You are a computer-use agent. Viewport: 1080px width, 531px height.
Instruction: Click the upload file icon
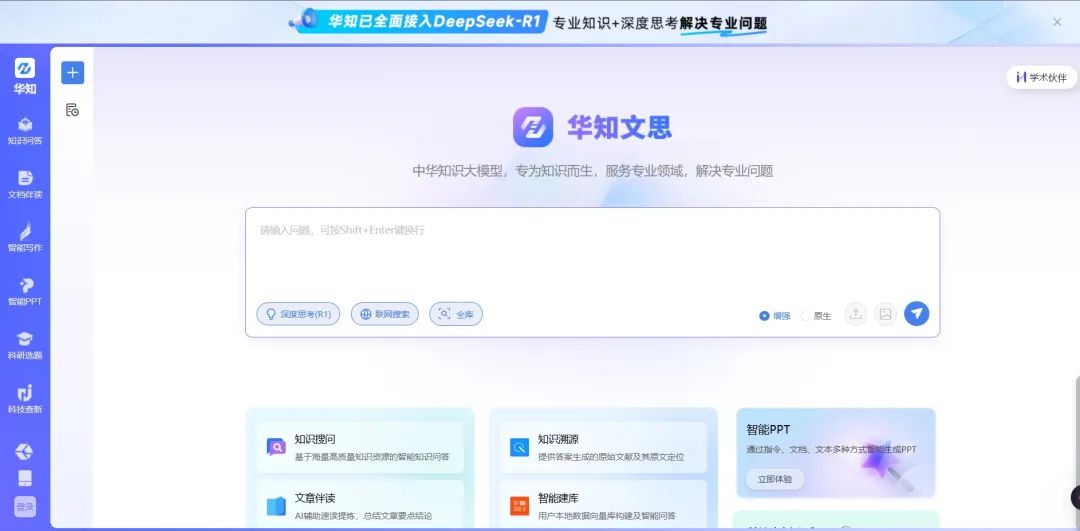(855, 314)
